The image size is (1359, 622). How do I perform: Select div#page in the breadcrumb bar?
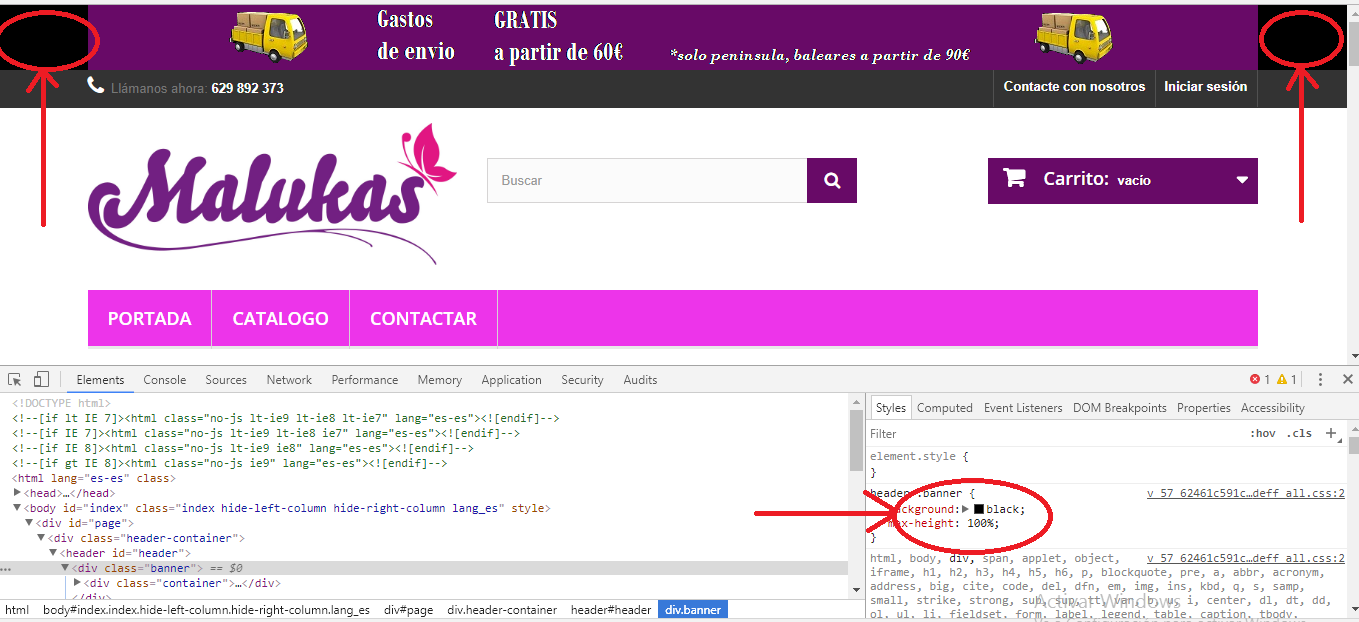point(408,610)
